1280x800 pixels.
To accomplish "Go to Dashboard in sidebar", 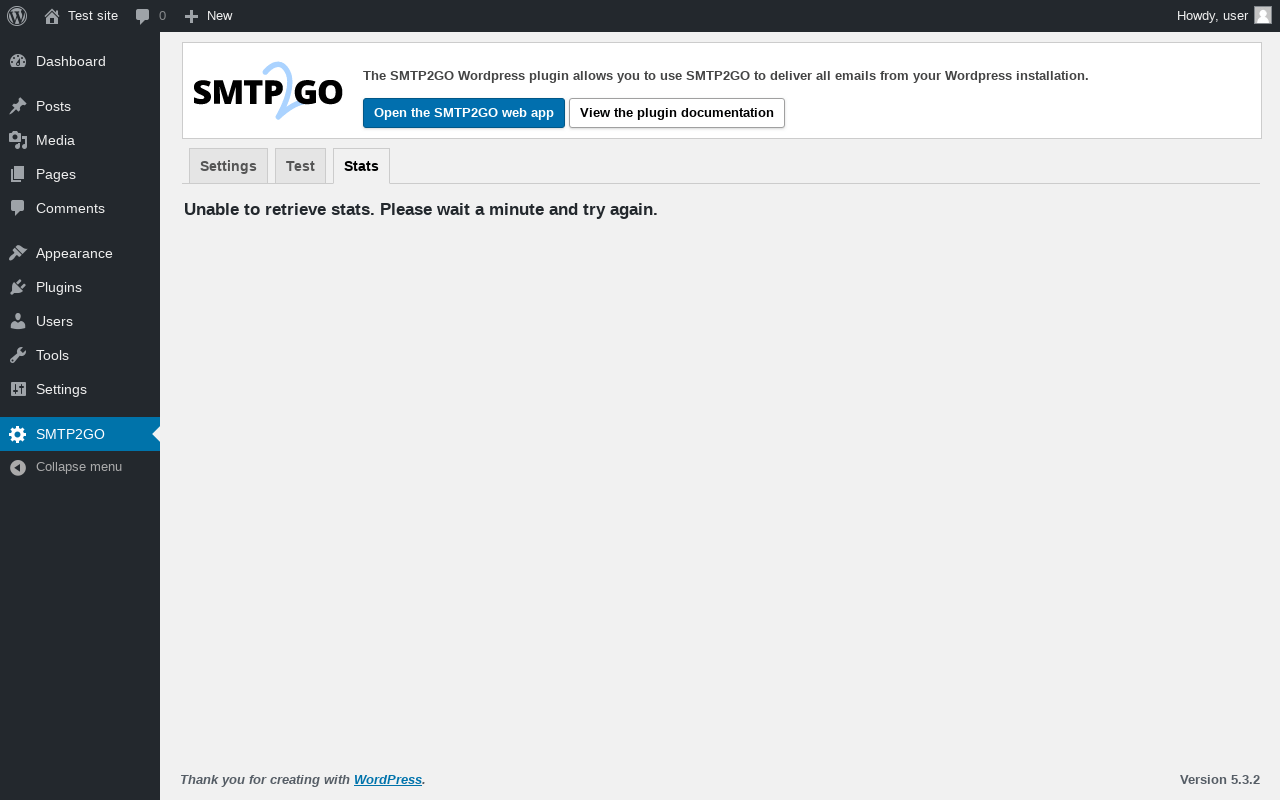I will [80, 61].
